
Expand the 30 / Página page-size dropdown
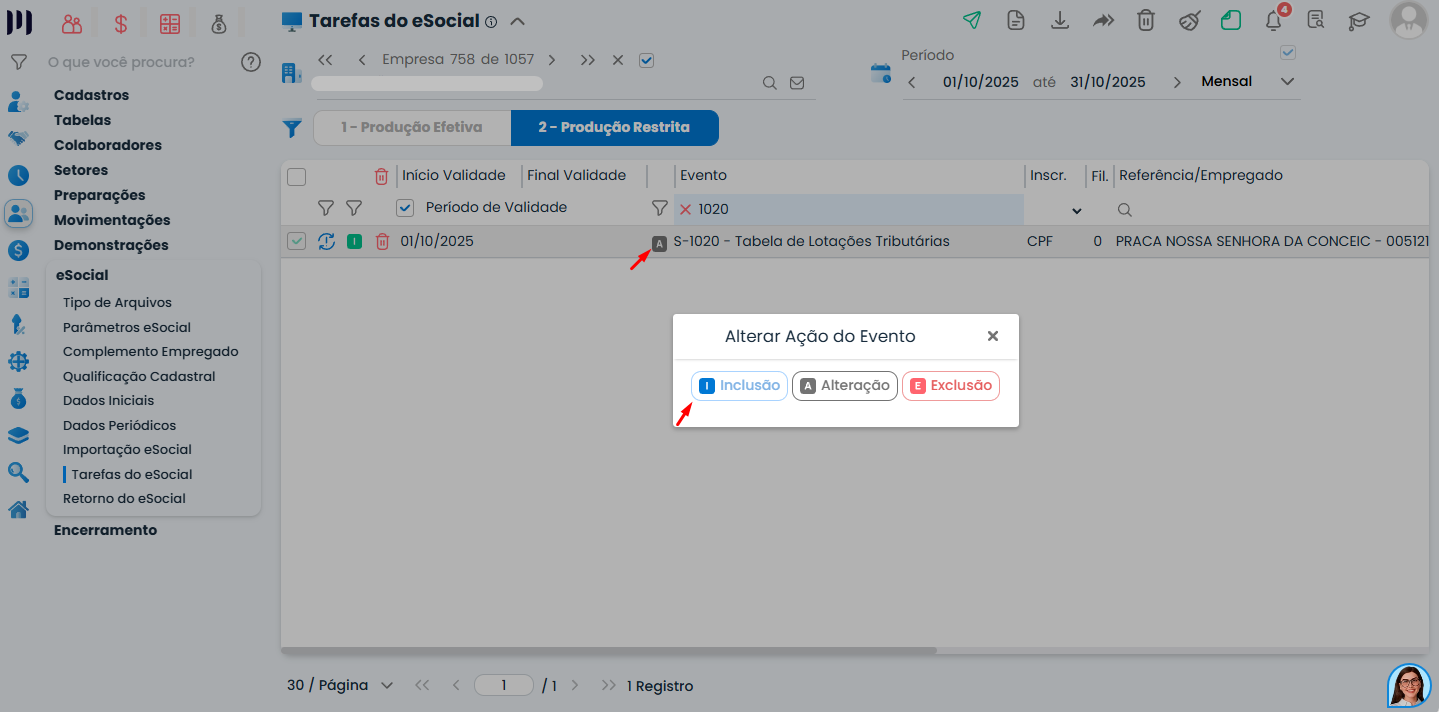tap(340, 686)
